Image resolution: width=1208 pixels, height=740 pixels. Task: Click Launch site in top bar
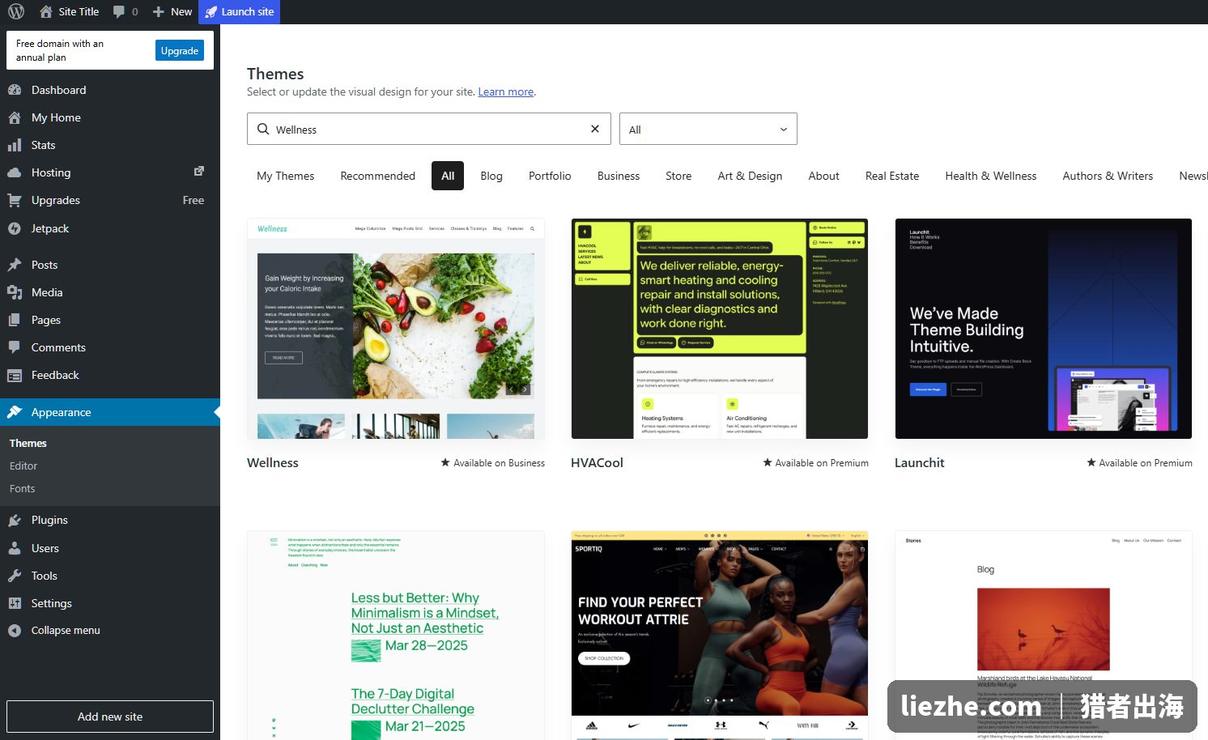click(x=239, y=12)
